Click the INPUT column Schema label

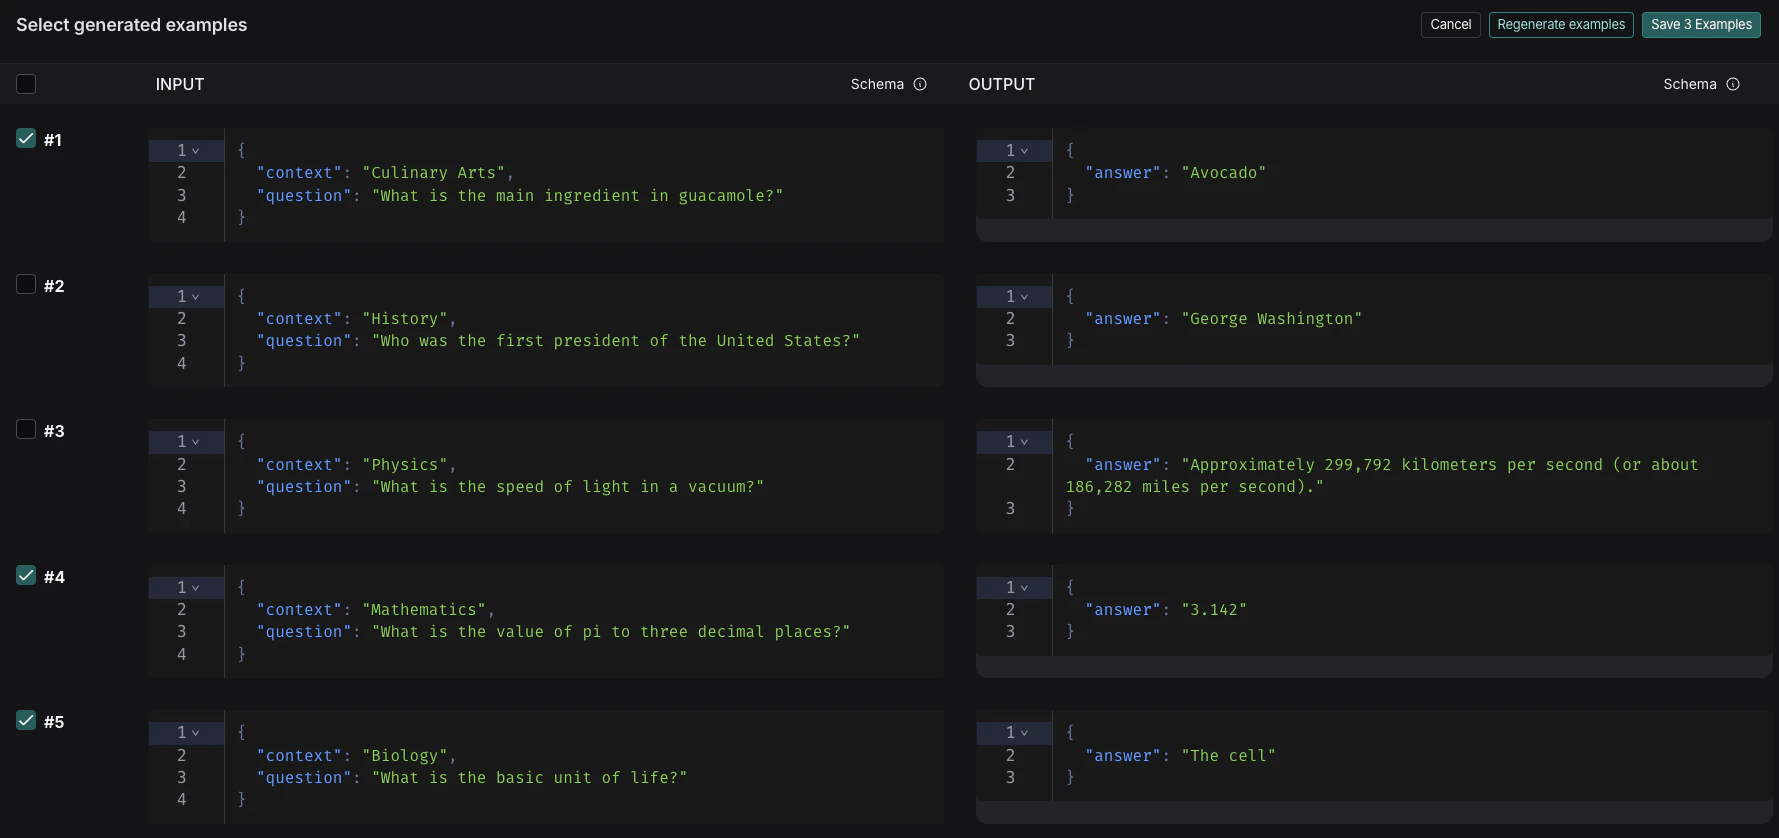coord(877,84)
